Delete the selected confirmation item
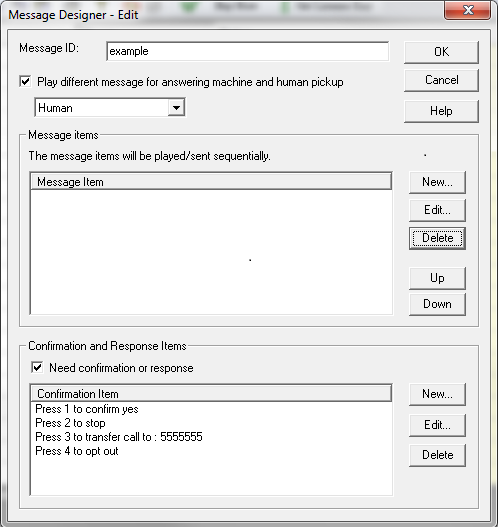This screenshot has height=527, width=499. [x=437, y=455]
